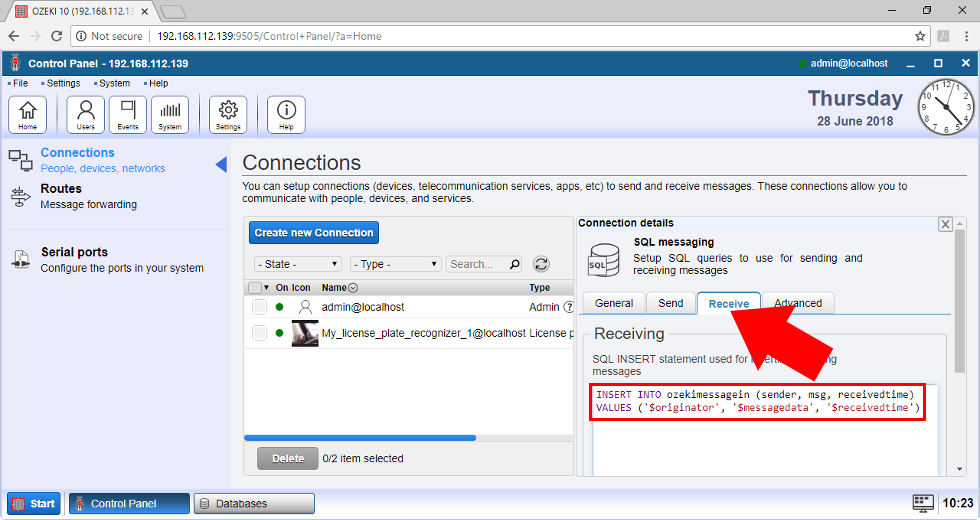Image resolution: width=980 pixels, height=520 pixels.
Task: Expand the State filter dropdown
Action: coord(298,264)
